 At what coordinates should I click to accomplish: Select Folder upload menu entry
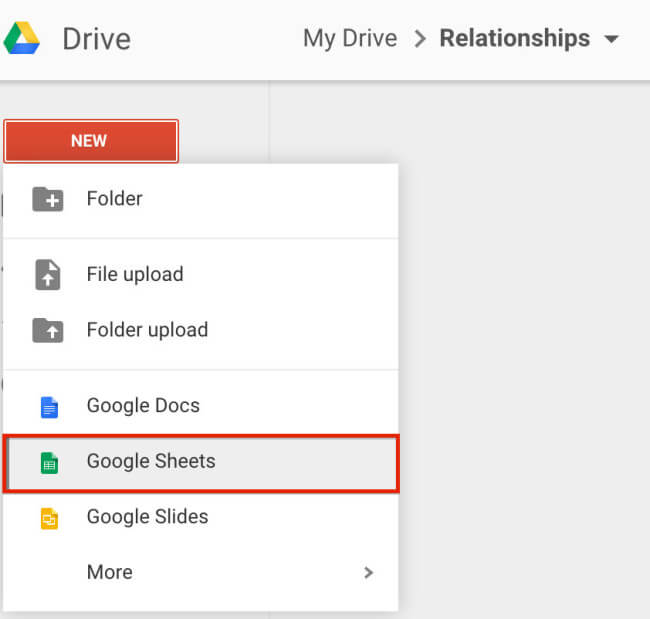point(201,330)
